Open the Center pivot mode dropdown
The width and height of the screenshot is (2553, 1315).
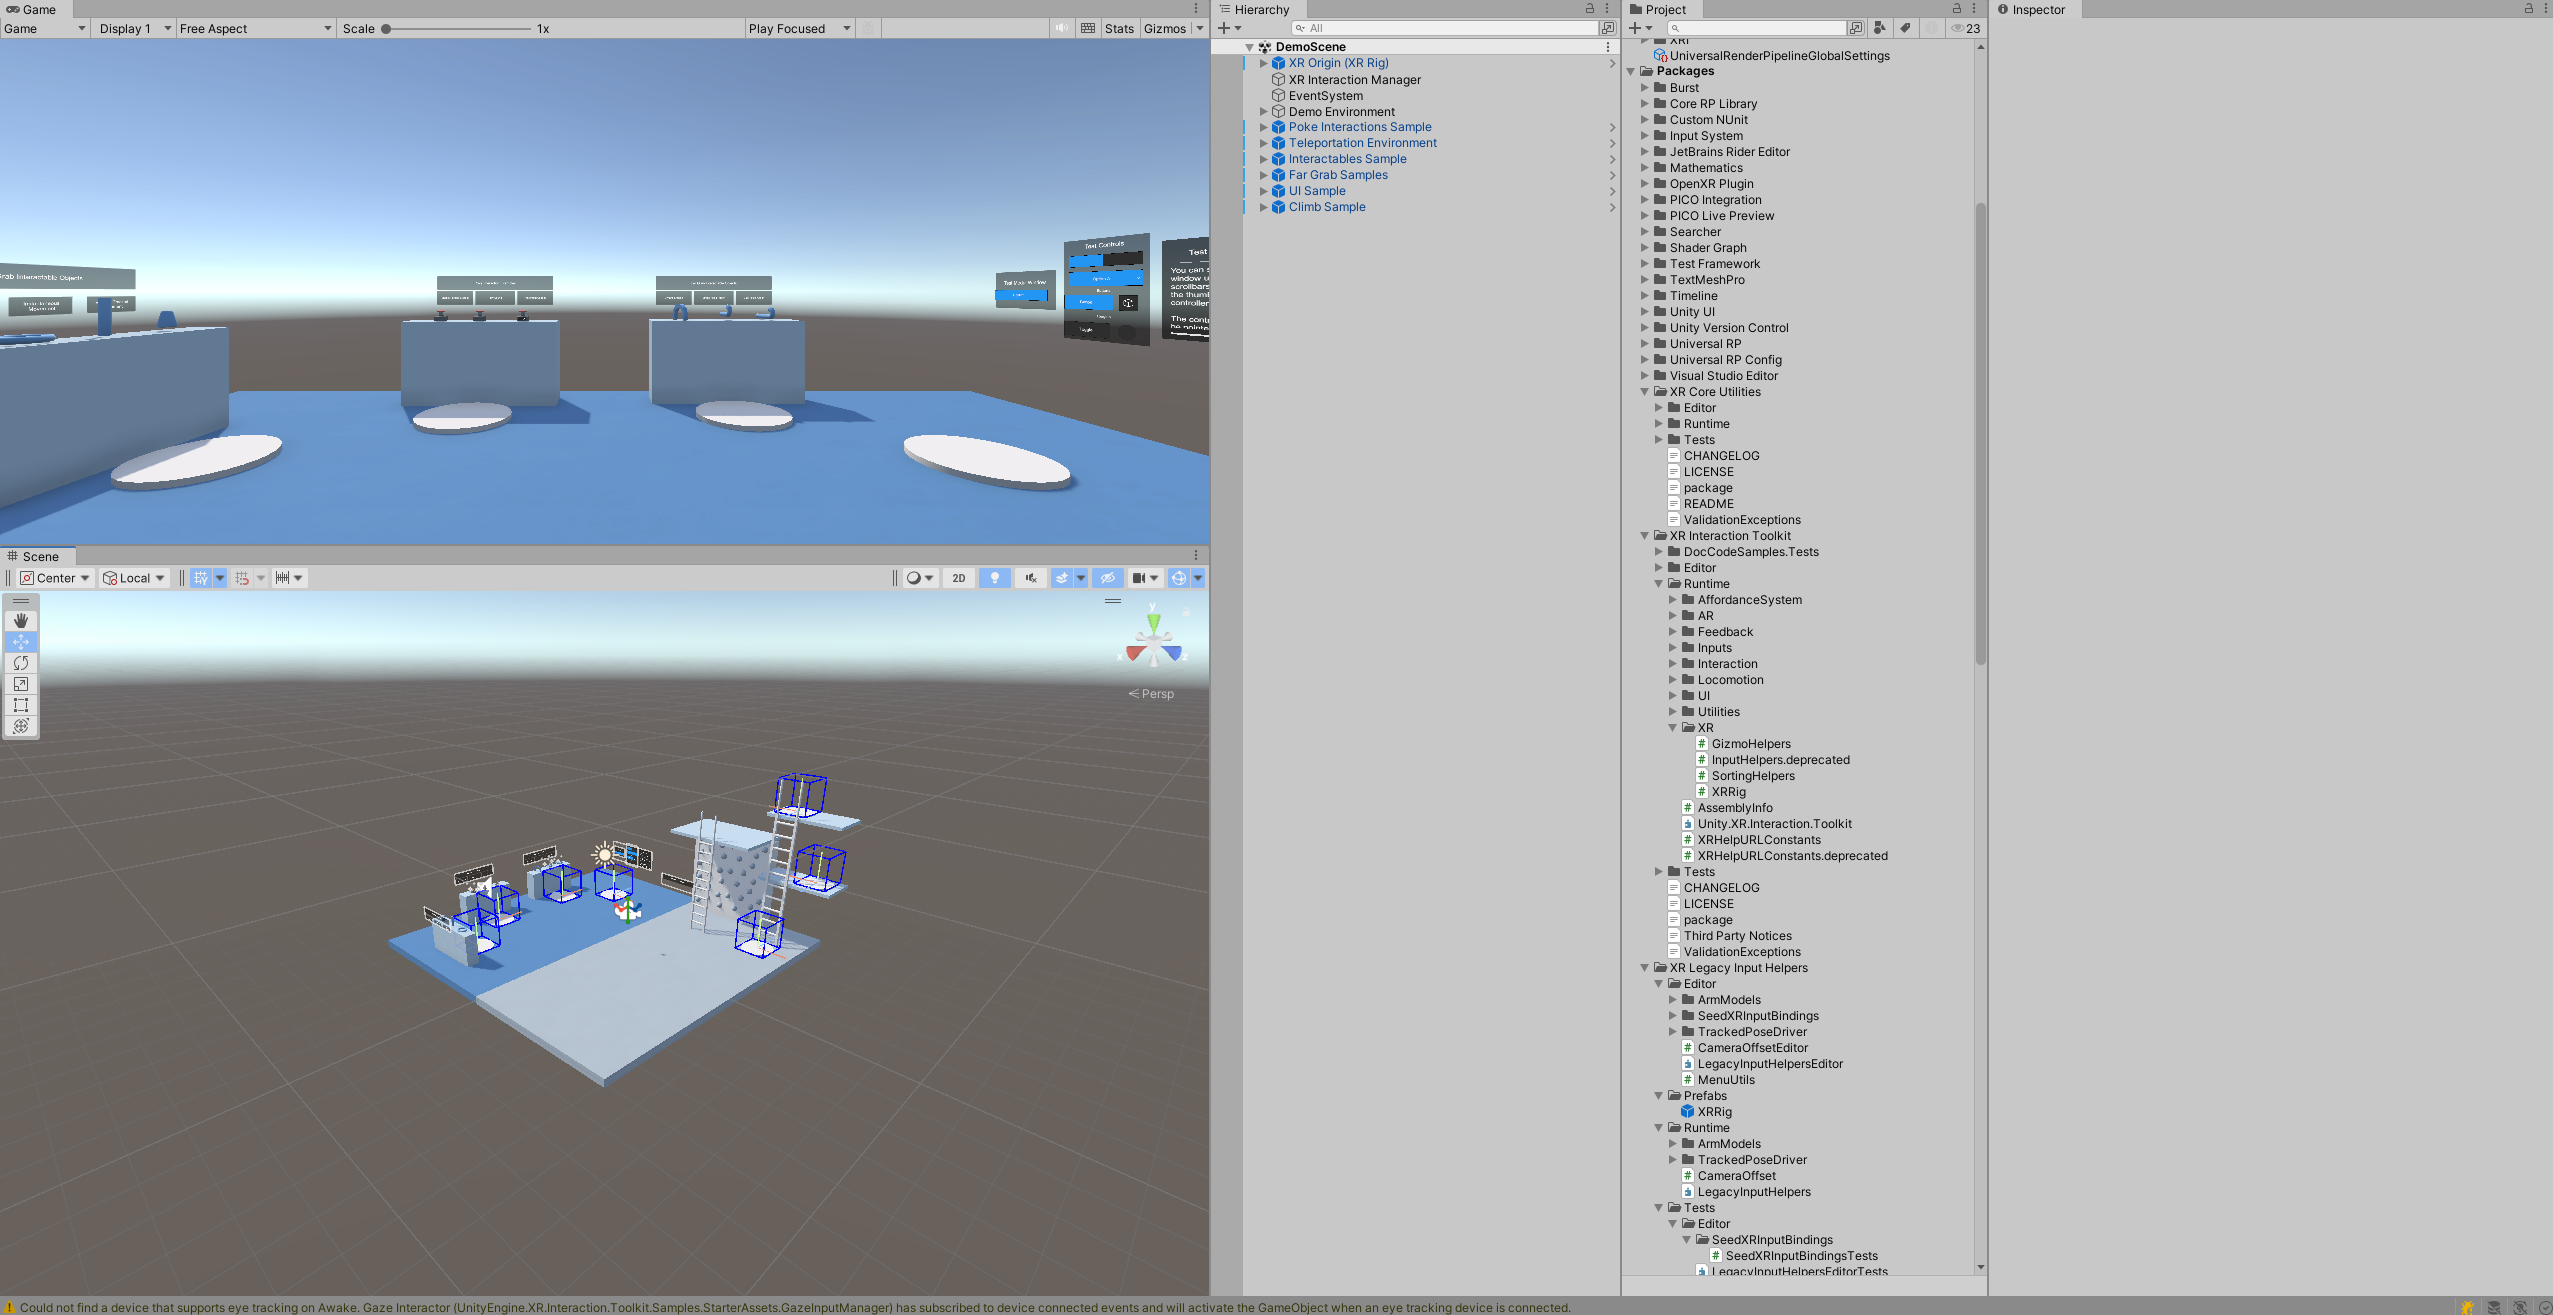click(56, 578)
